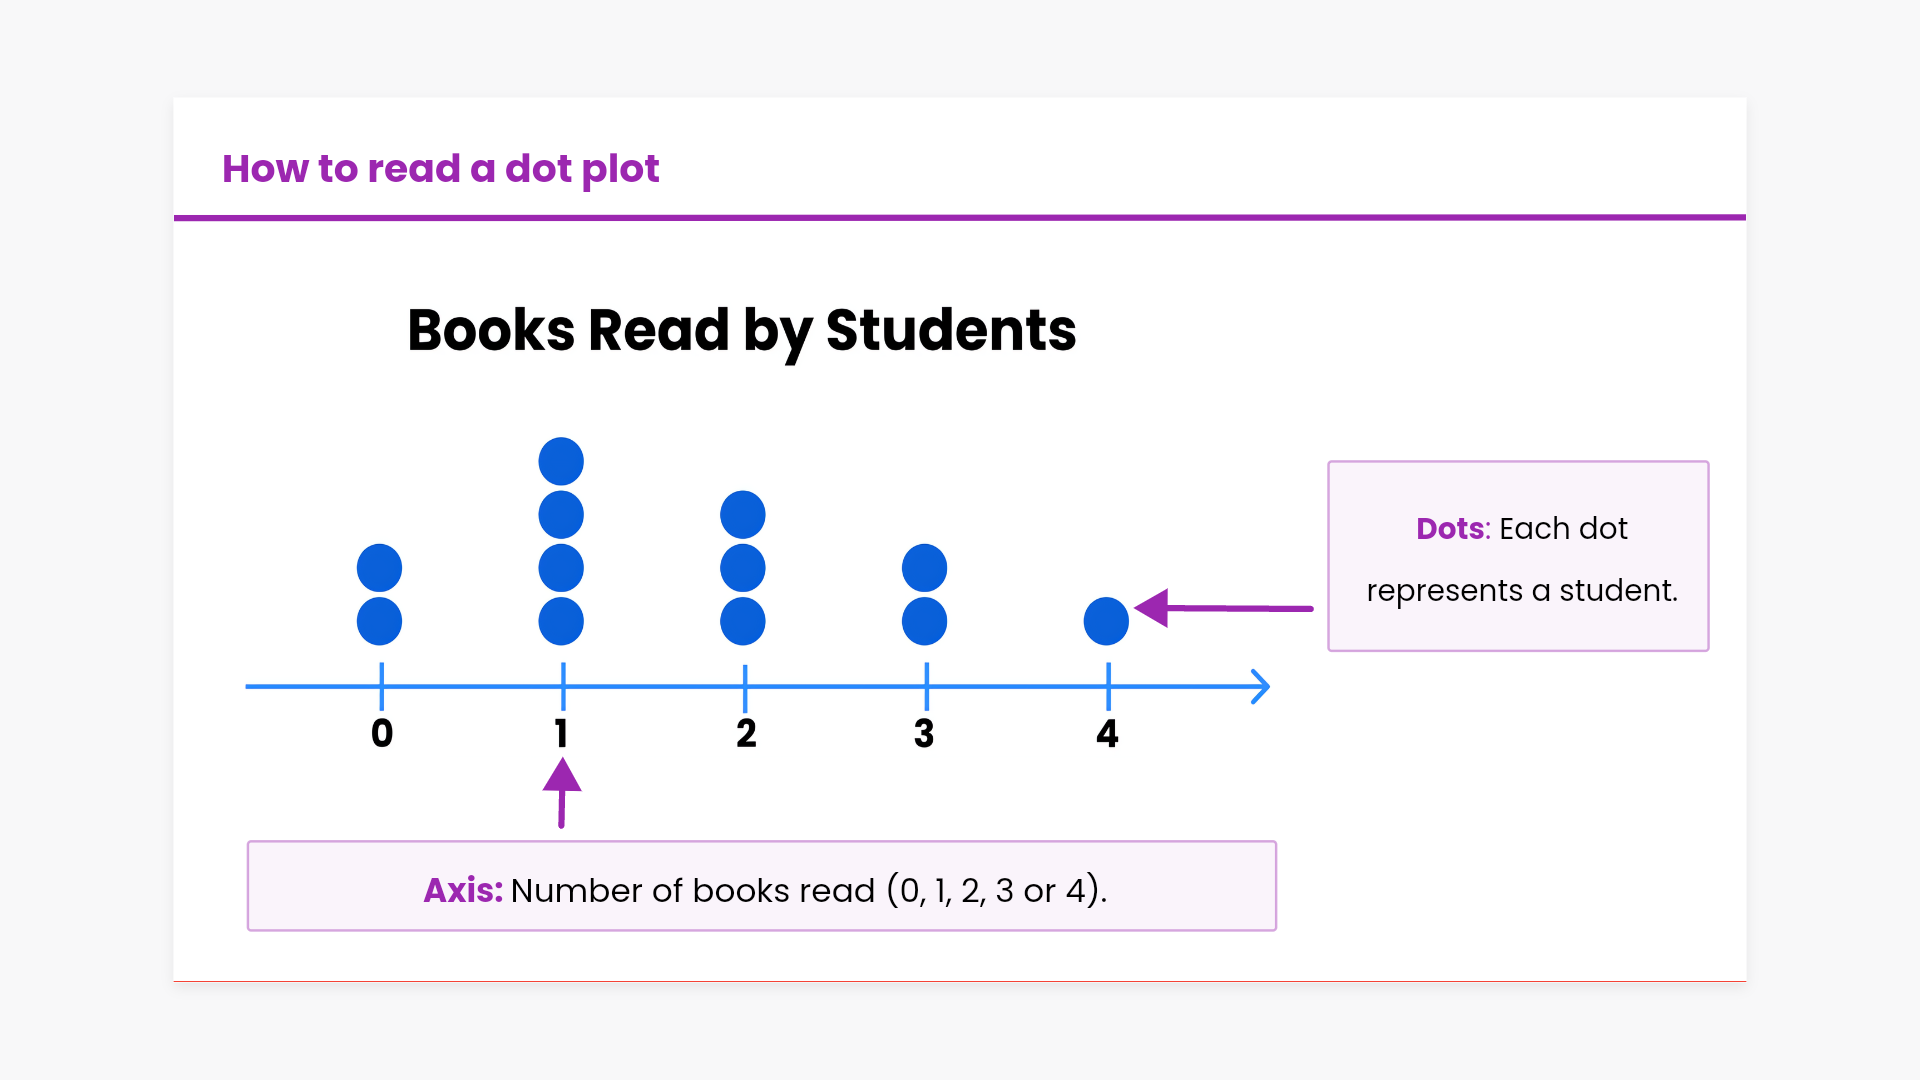Click the purple "Axis:" label in the callout
The image size is (1920, 1080).
(x=463, y=890)
